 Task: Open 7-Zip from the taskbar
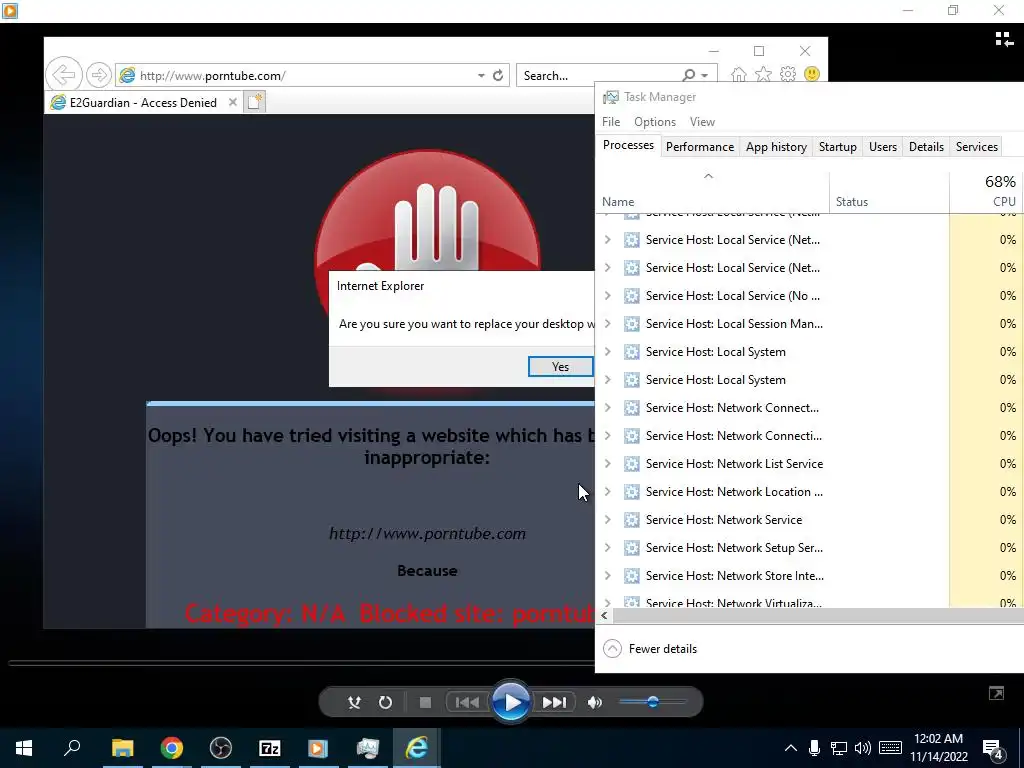[x=270, y=748]
